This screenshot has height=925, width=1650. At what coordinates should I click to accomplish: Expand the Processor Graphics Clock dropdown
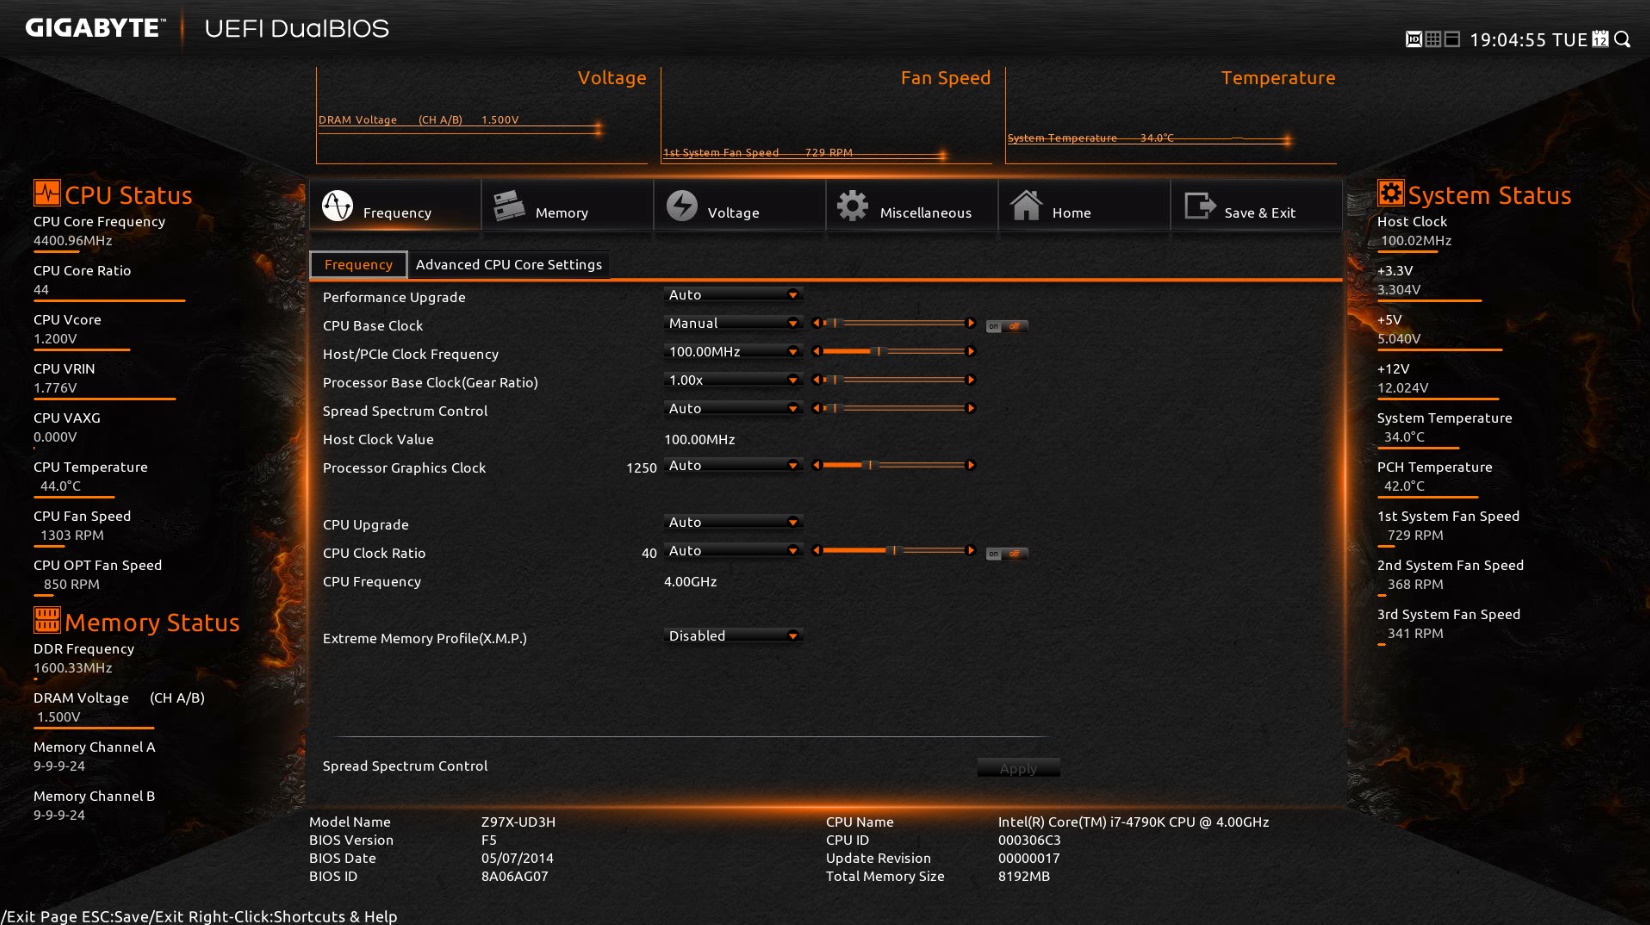coord(733,465)
